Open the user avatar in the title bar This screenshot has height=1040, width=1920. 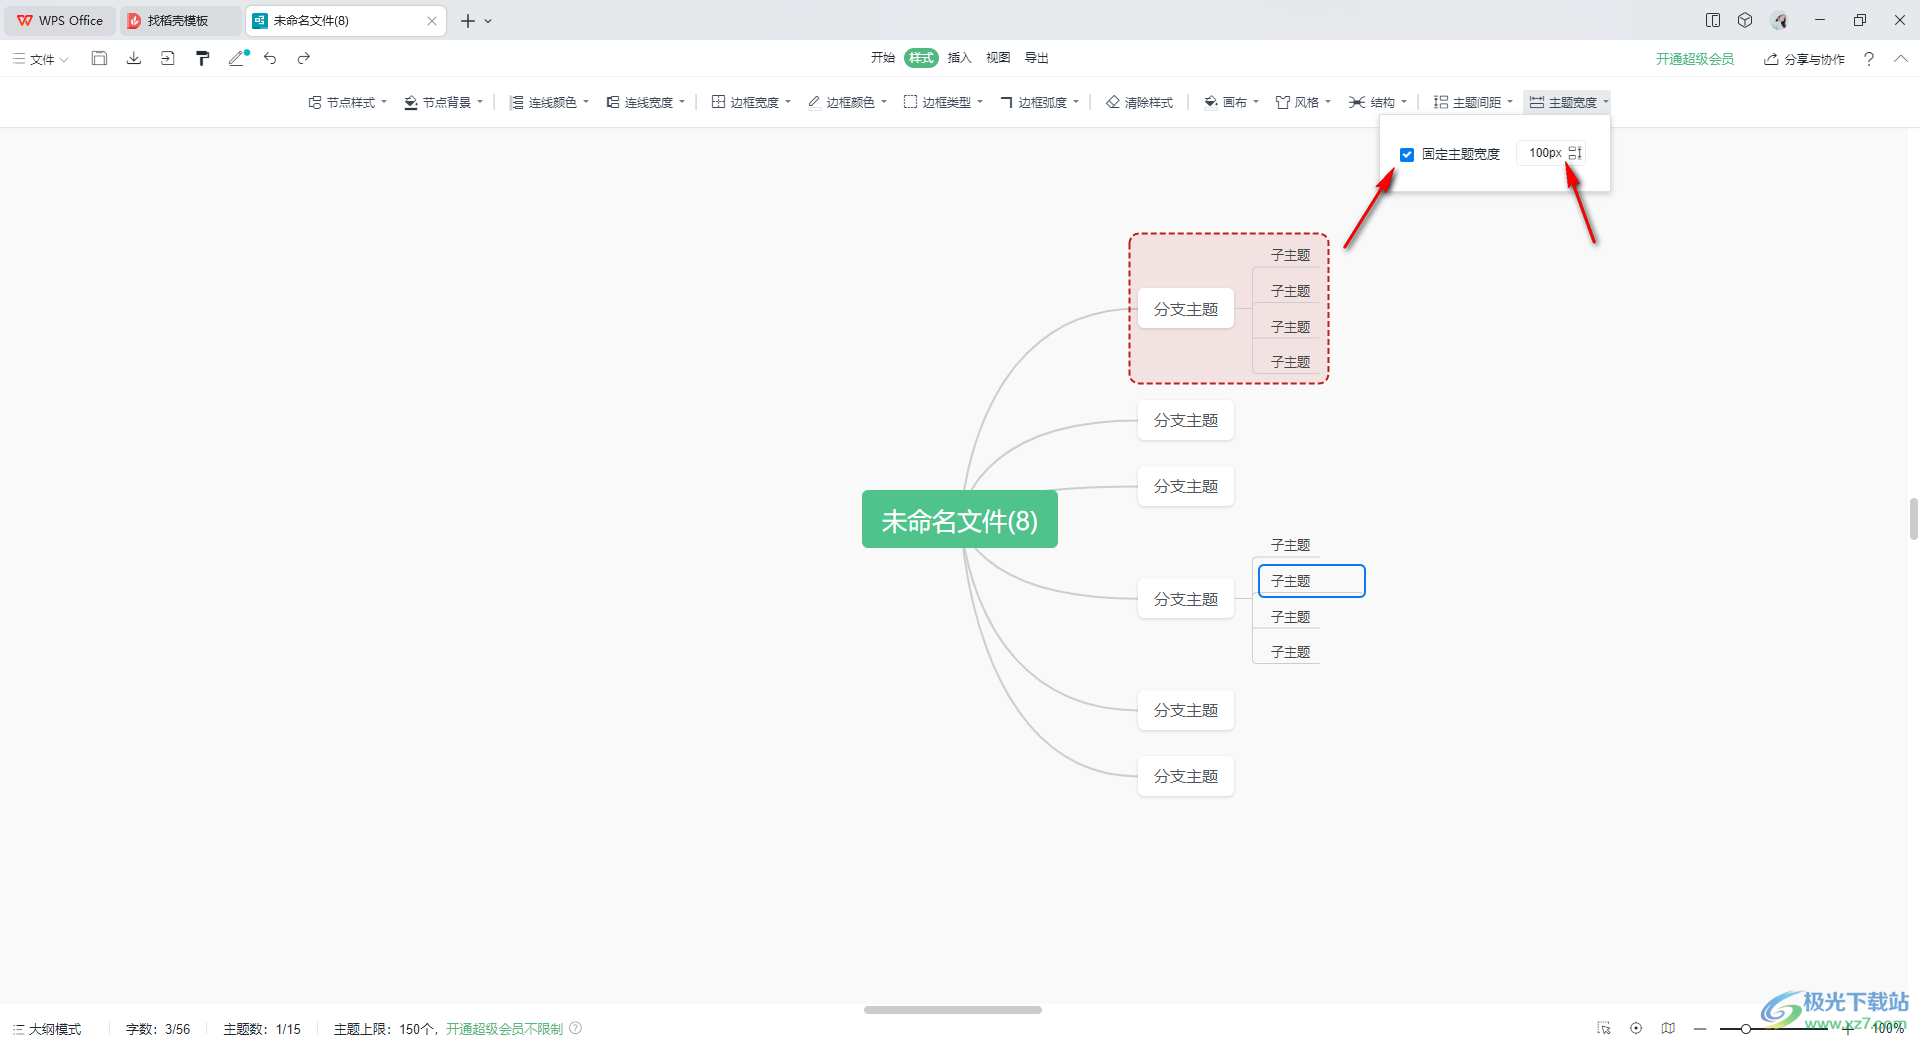1780,20
